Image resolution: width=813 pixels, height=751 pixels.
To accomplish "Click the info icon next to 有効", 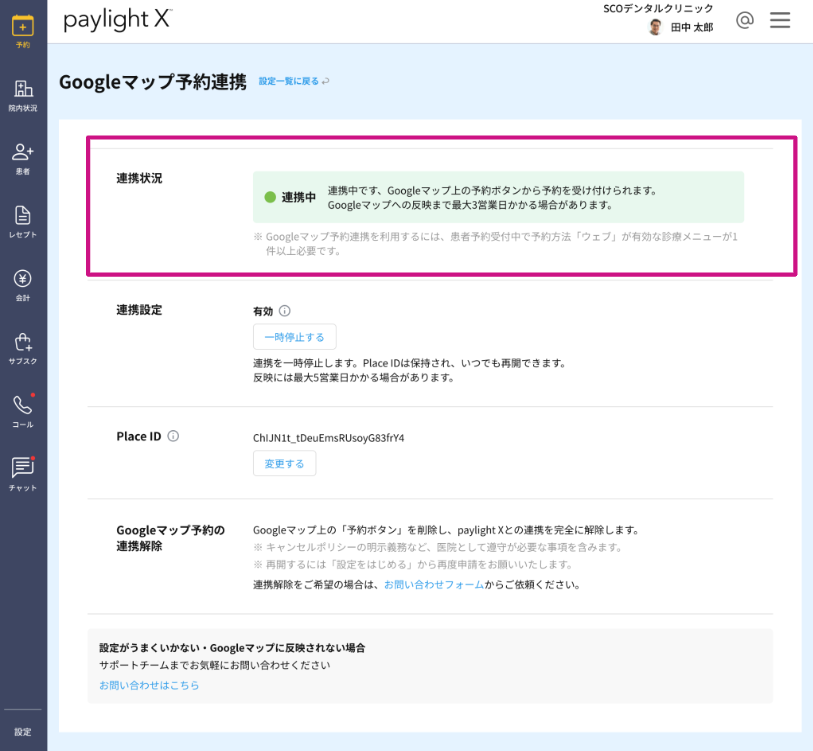I will tap(285, 311).
